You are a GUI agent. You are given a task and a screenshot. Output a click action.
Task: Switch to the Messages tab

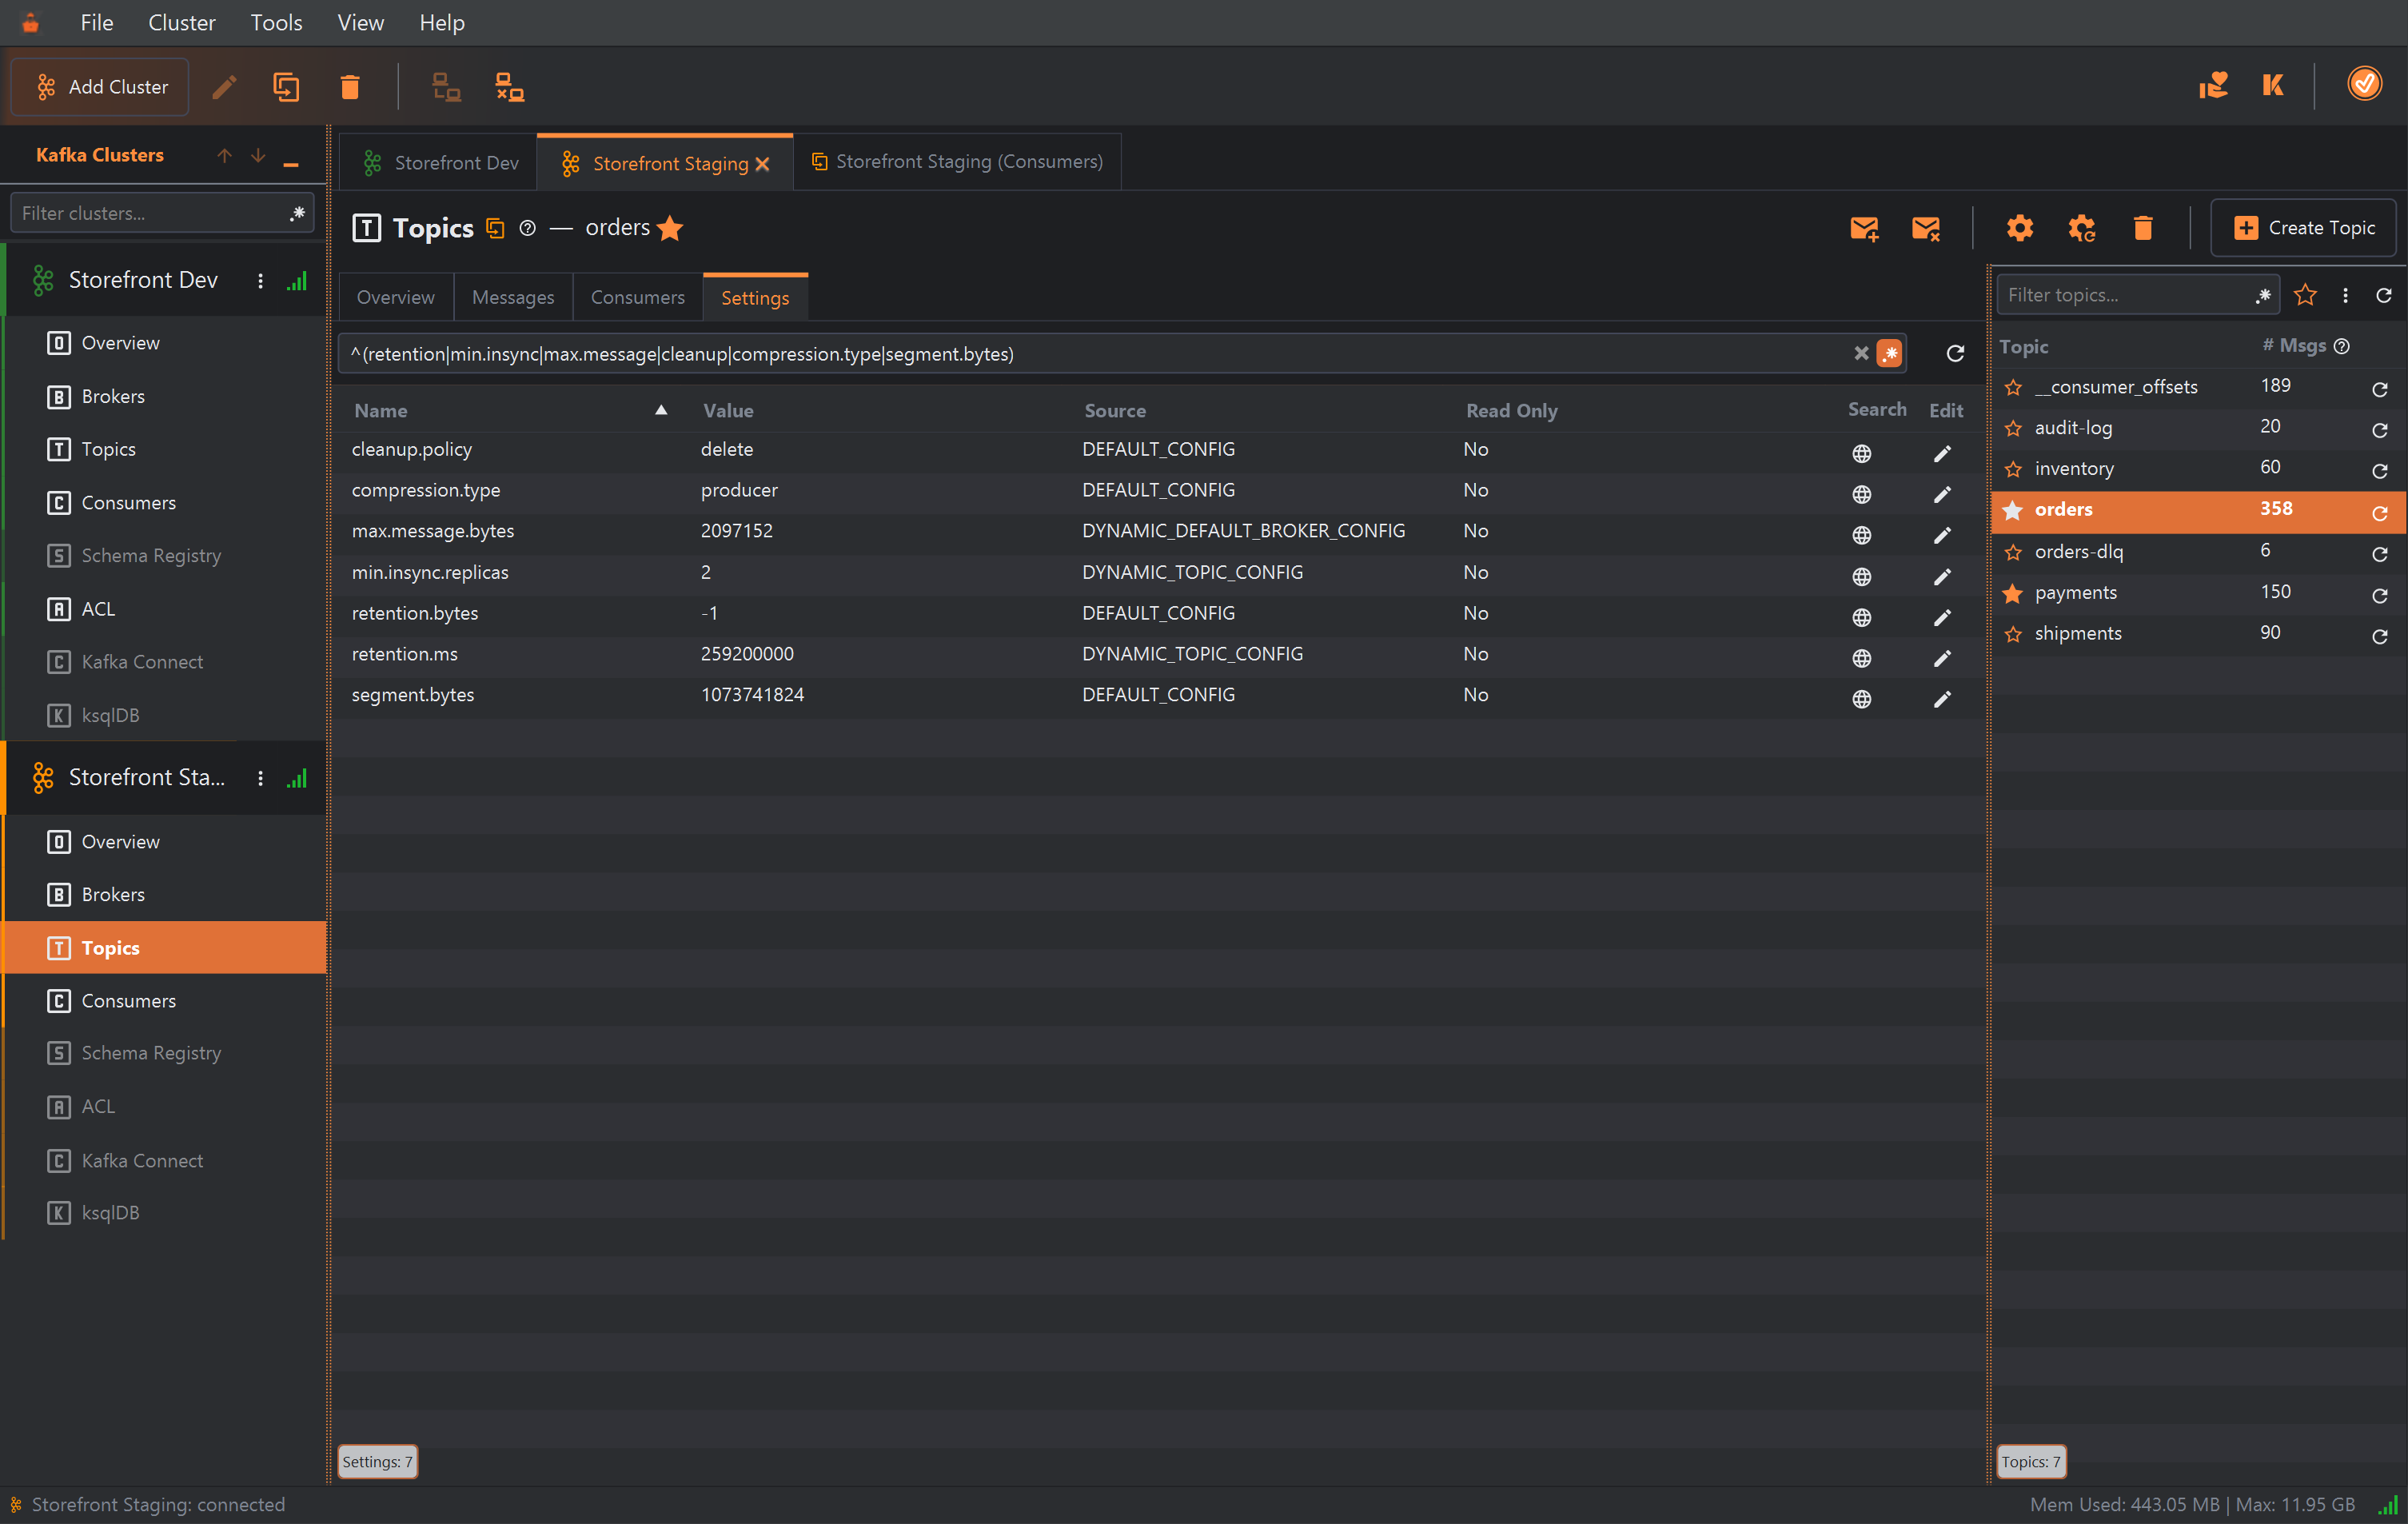(513, 298)
